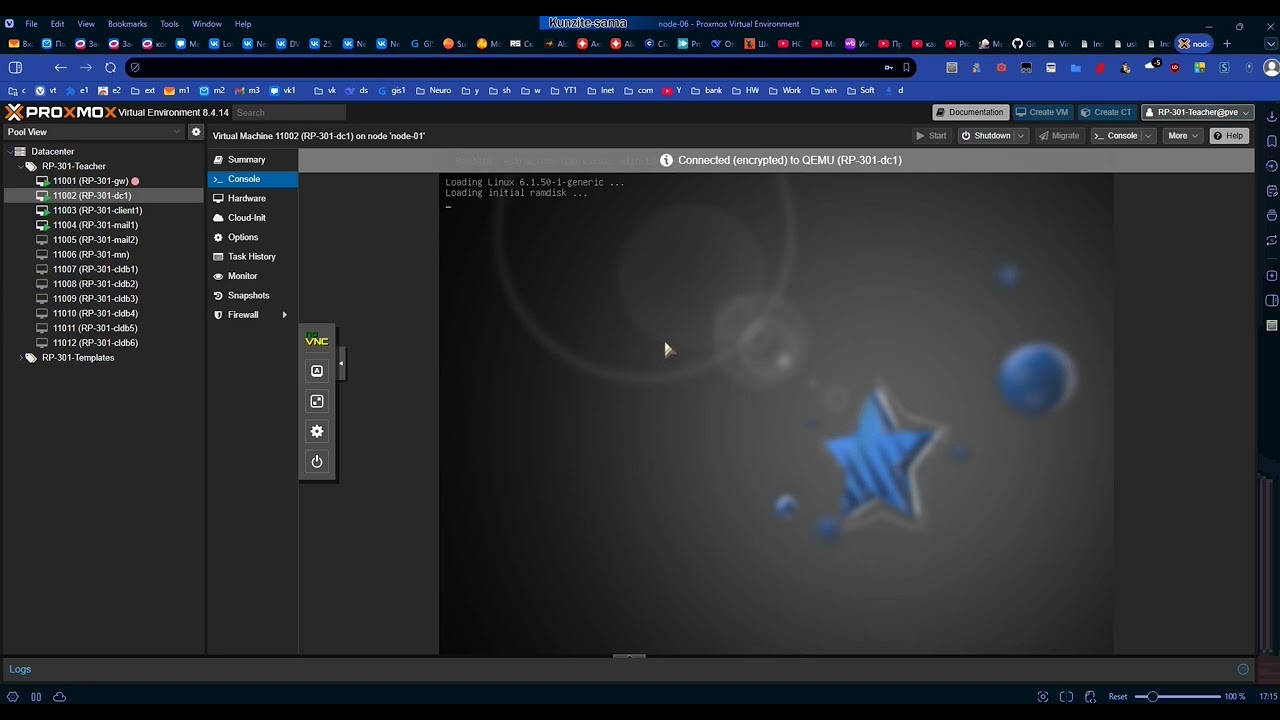The image size is (1280, 720).
Task: Click the Create VM button
Action: coord(1042,112)
